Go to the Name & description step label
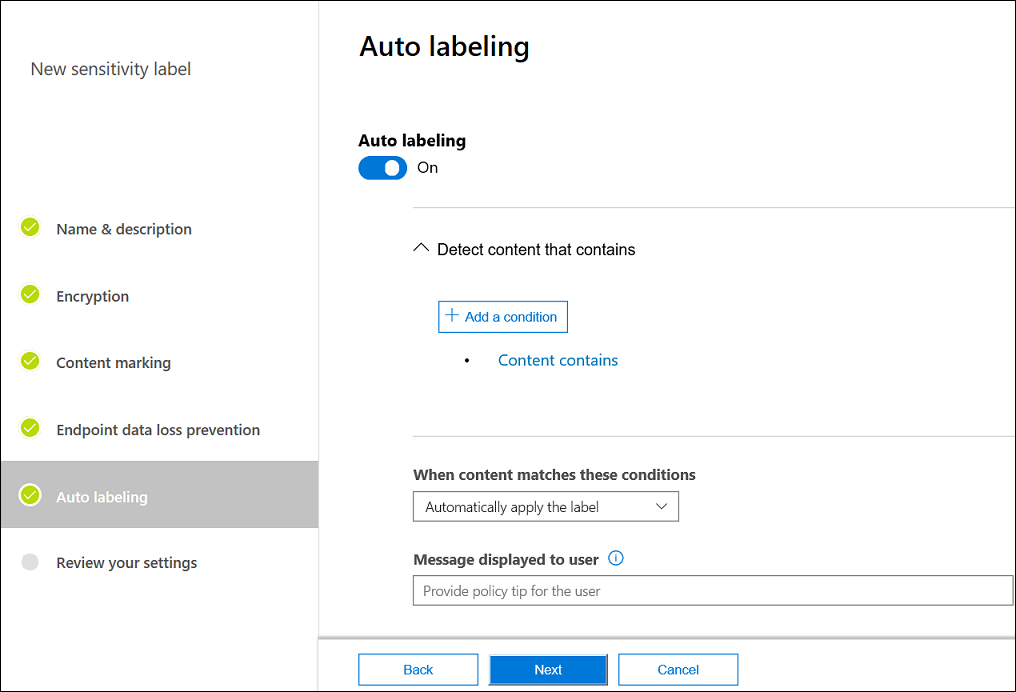 coord(124,229)
